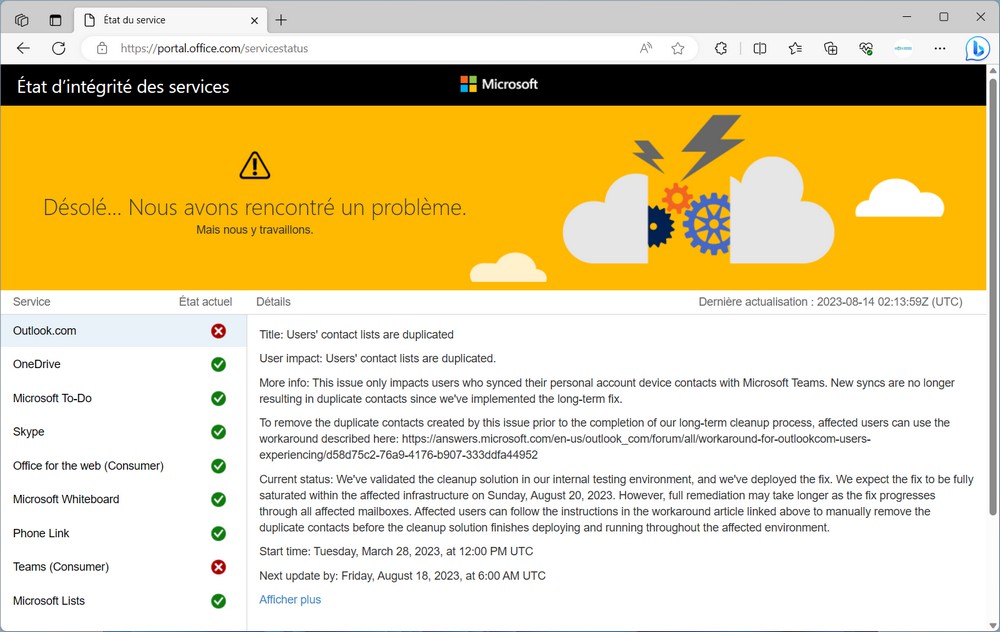Add this page to favorites (star icon)
The height and width of the screenshot is (632, 1000).
(678, 48)
